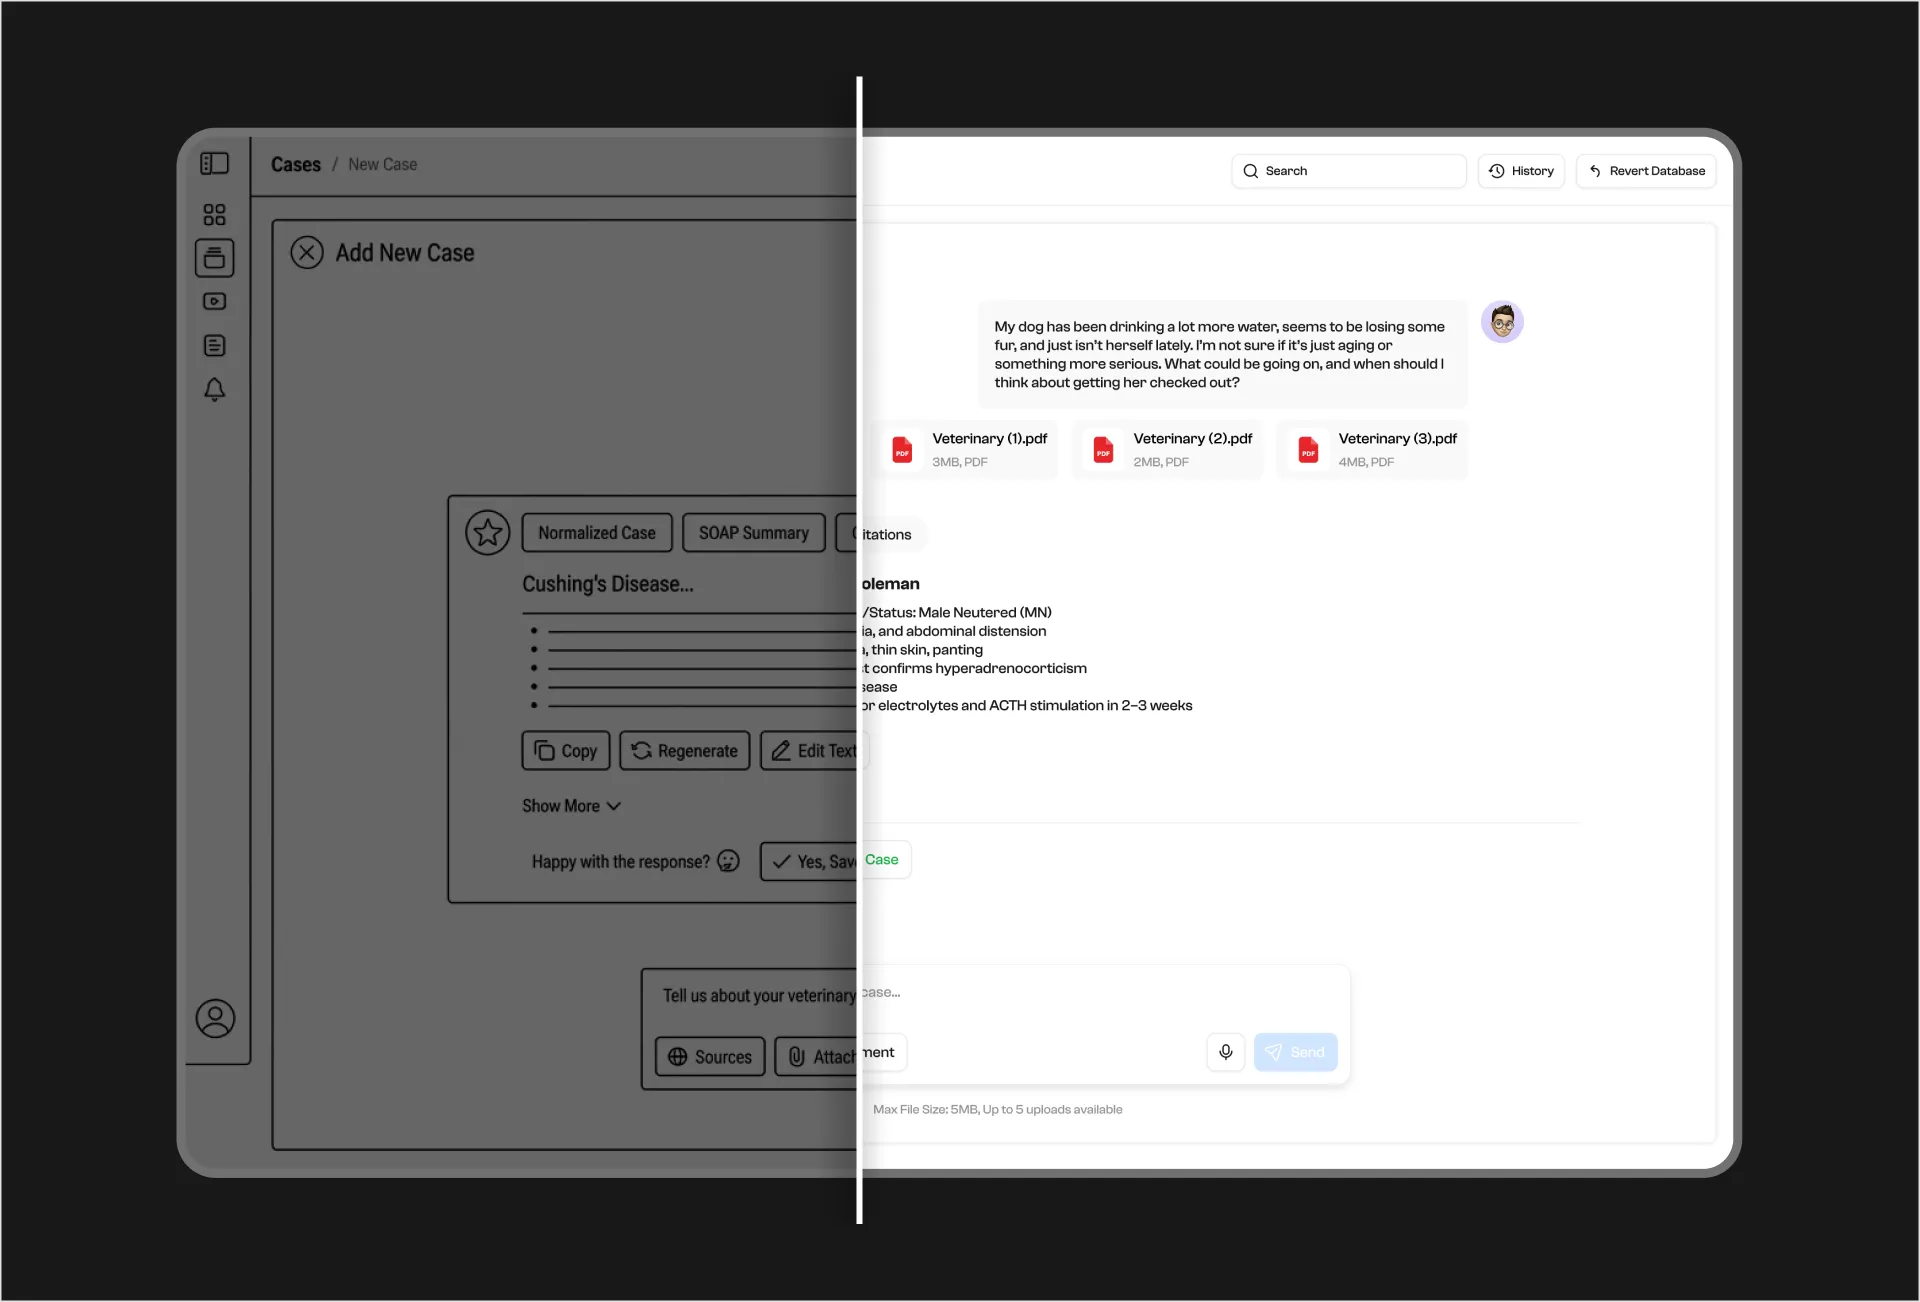Image resolution: width=1920 pixels, height=1302 pixels.
Task: Switch to SOAP Summary tab
Action: [x=754, y=533]
